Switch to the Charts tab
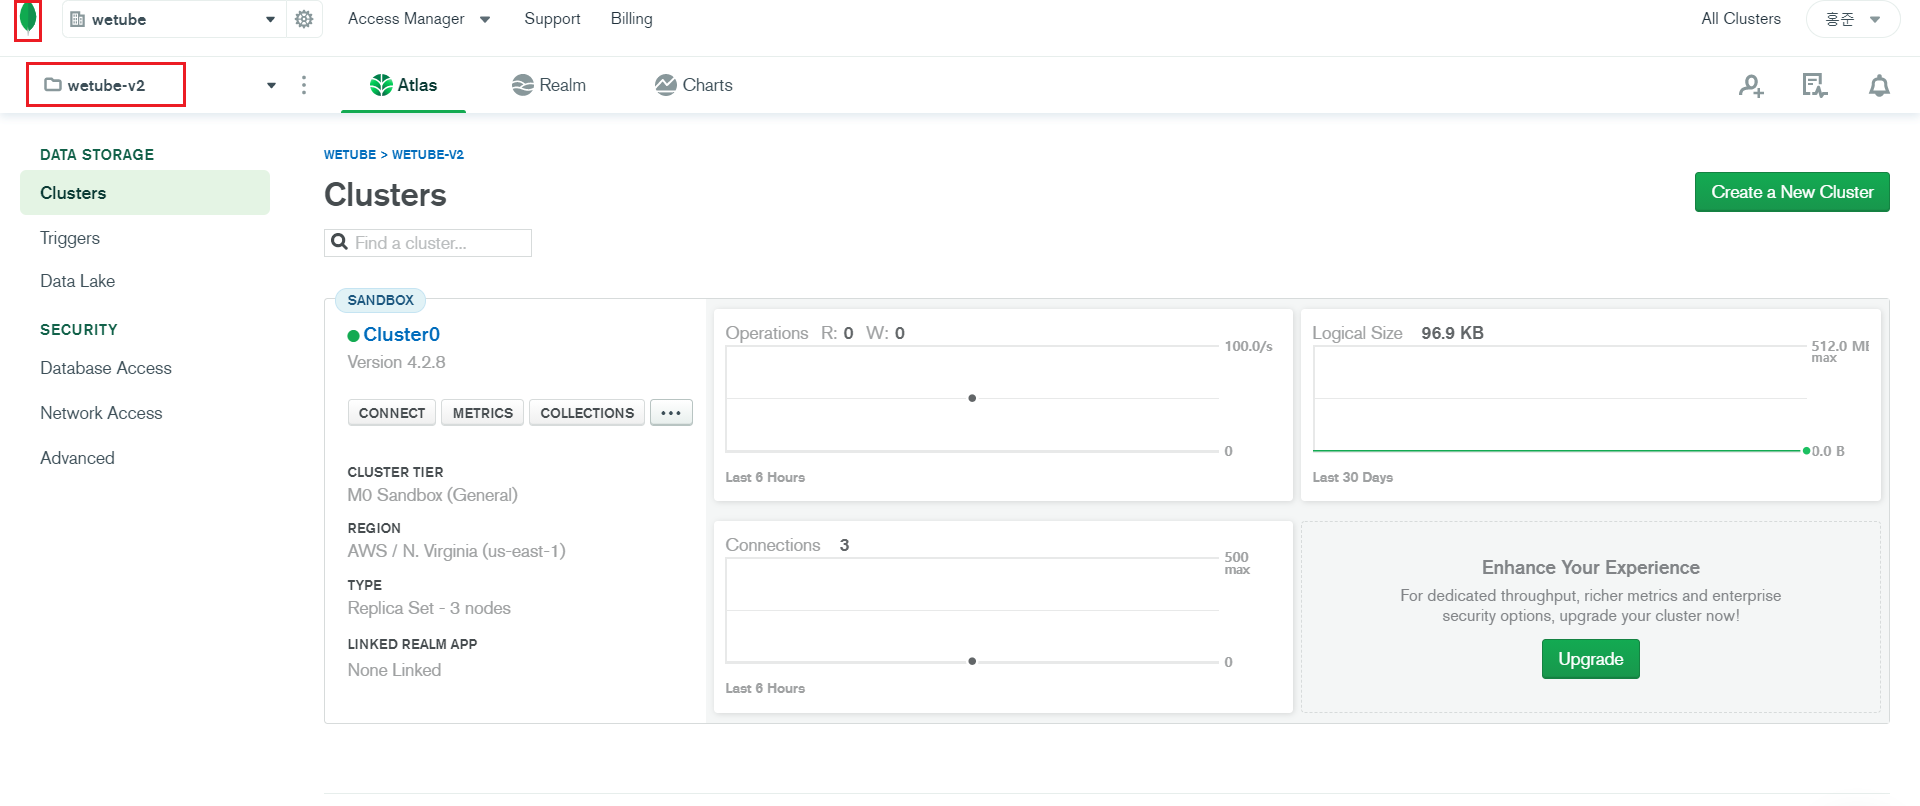Viewport: 1920px width, 806px height. [694, 85]
